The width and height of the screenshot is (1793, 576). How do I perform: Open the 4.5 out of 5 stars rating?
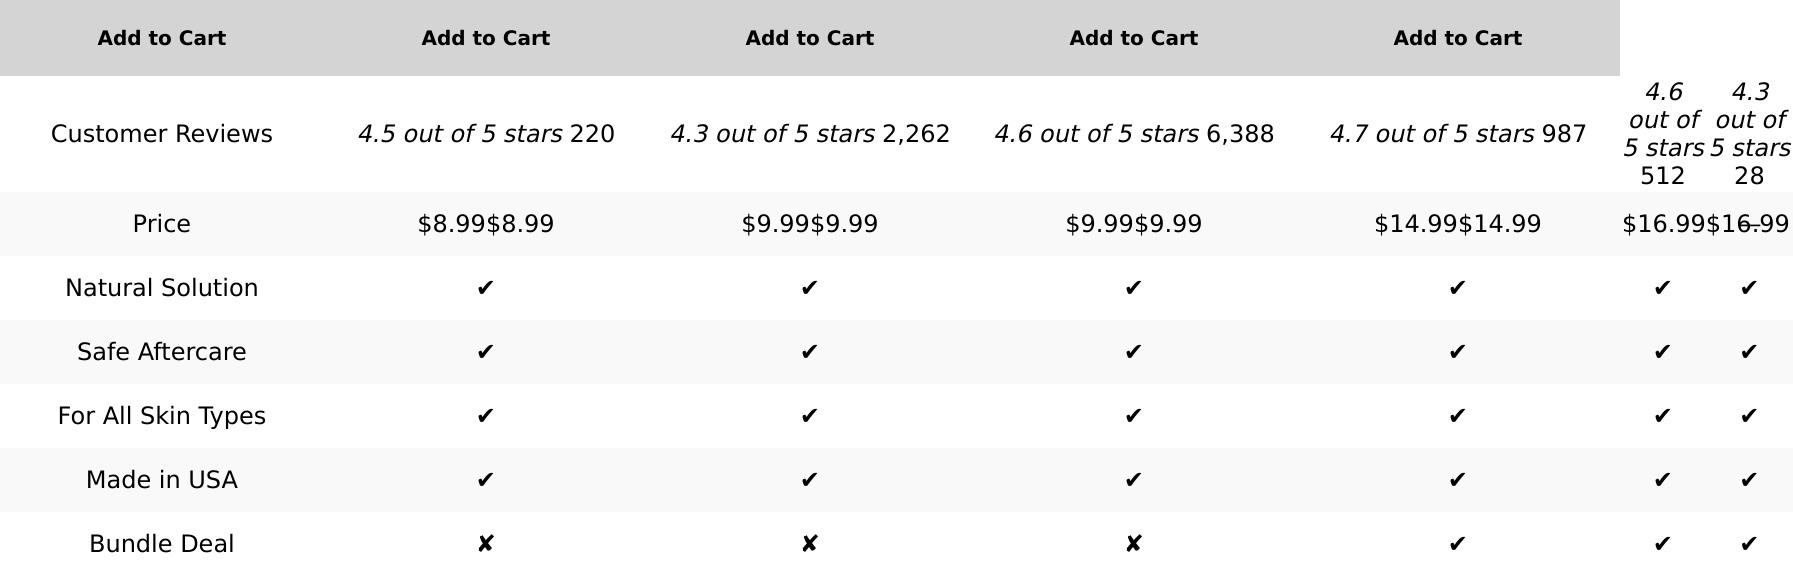[460, 134]
